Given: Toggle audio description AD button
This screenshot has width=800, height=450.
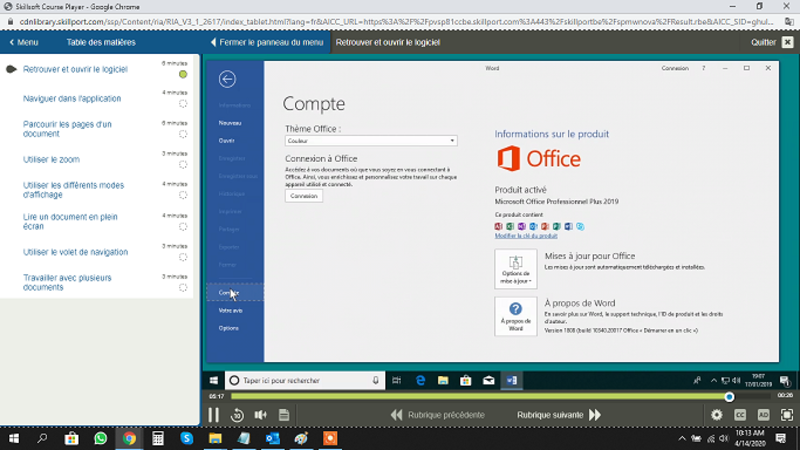Looking at the screenshot, I should [763, 415].
